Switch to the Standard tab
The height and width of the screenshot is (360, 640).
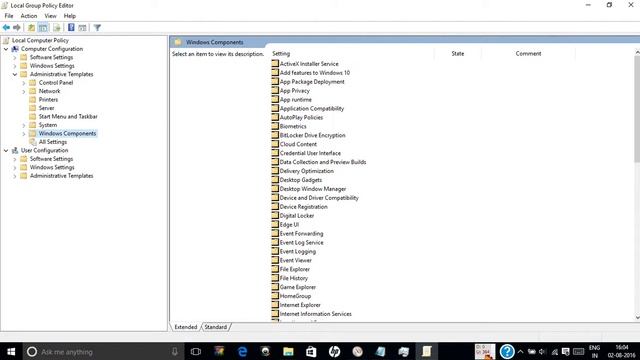click(216, 327)
